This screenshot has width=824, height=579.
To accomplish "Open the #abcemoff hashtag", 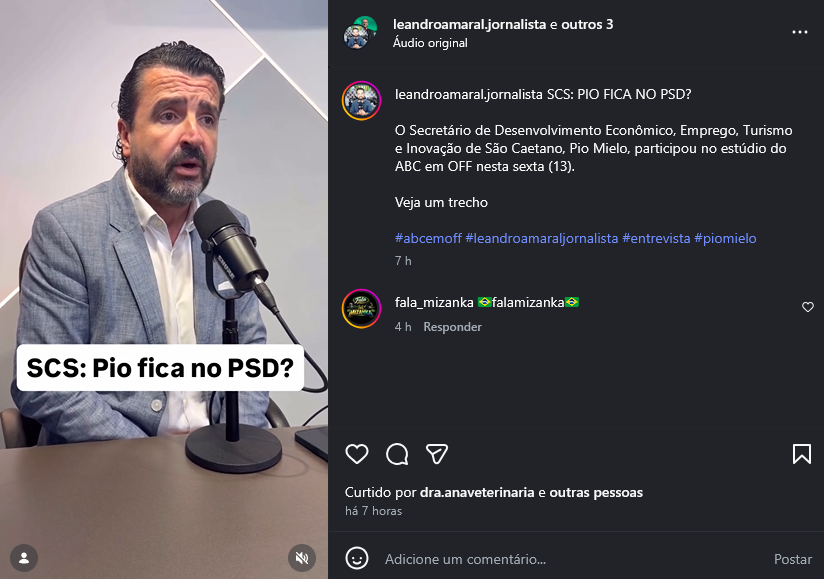I will pos(428,238).
